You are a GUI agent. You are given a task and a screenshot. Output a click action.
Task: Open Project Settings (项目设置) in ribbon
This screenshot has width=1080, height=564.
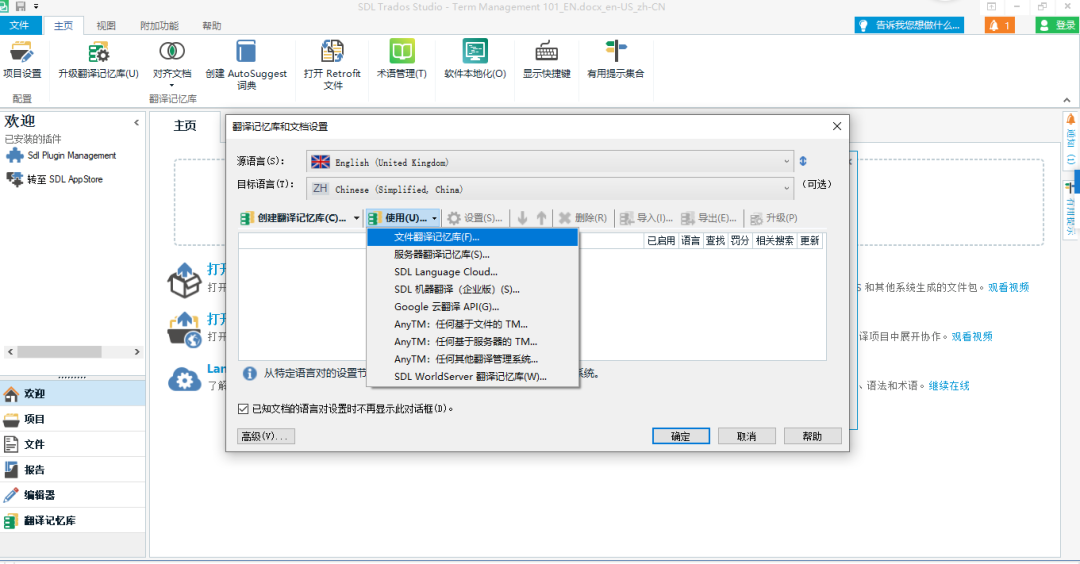coord(22,60)
